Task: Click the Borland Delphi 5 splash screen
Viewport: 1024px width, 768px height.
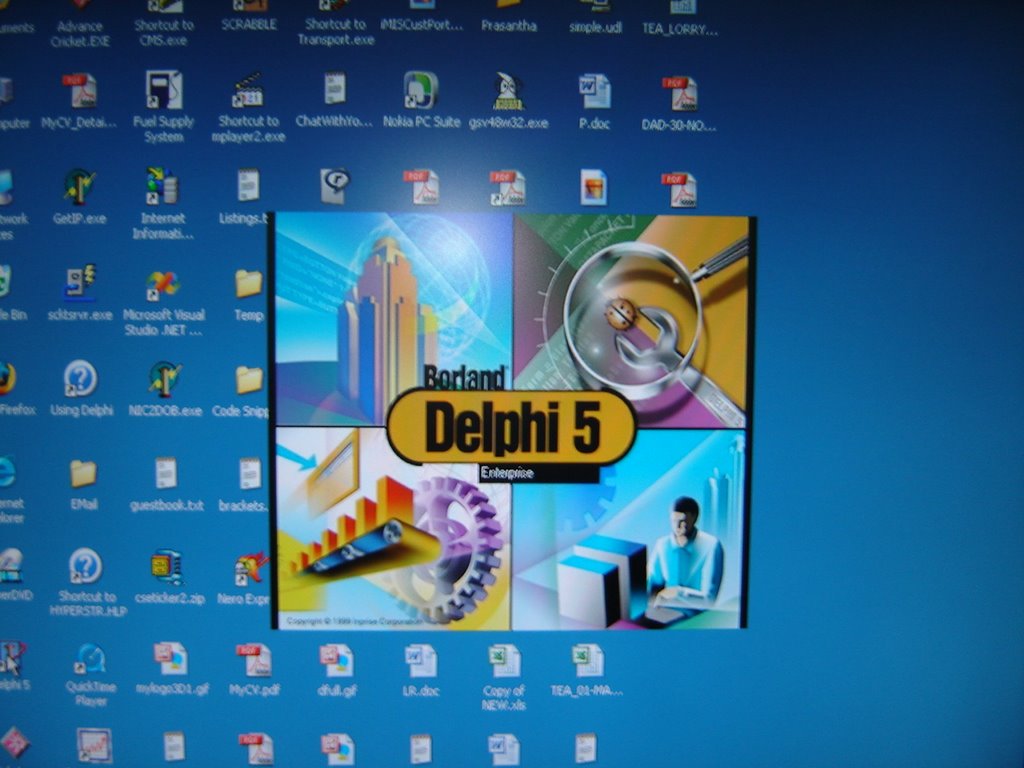Action: pyautogui.click(x=511, y=421)
